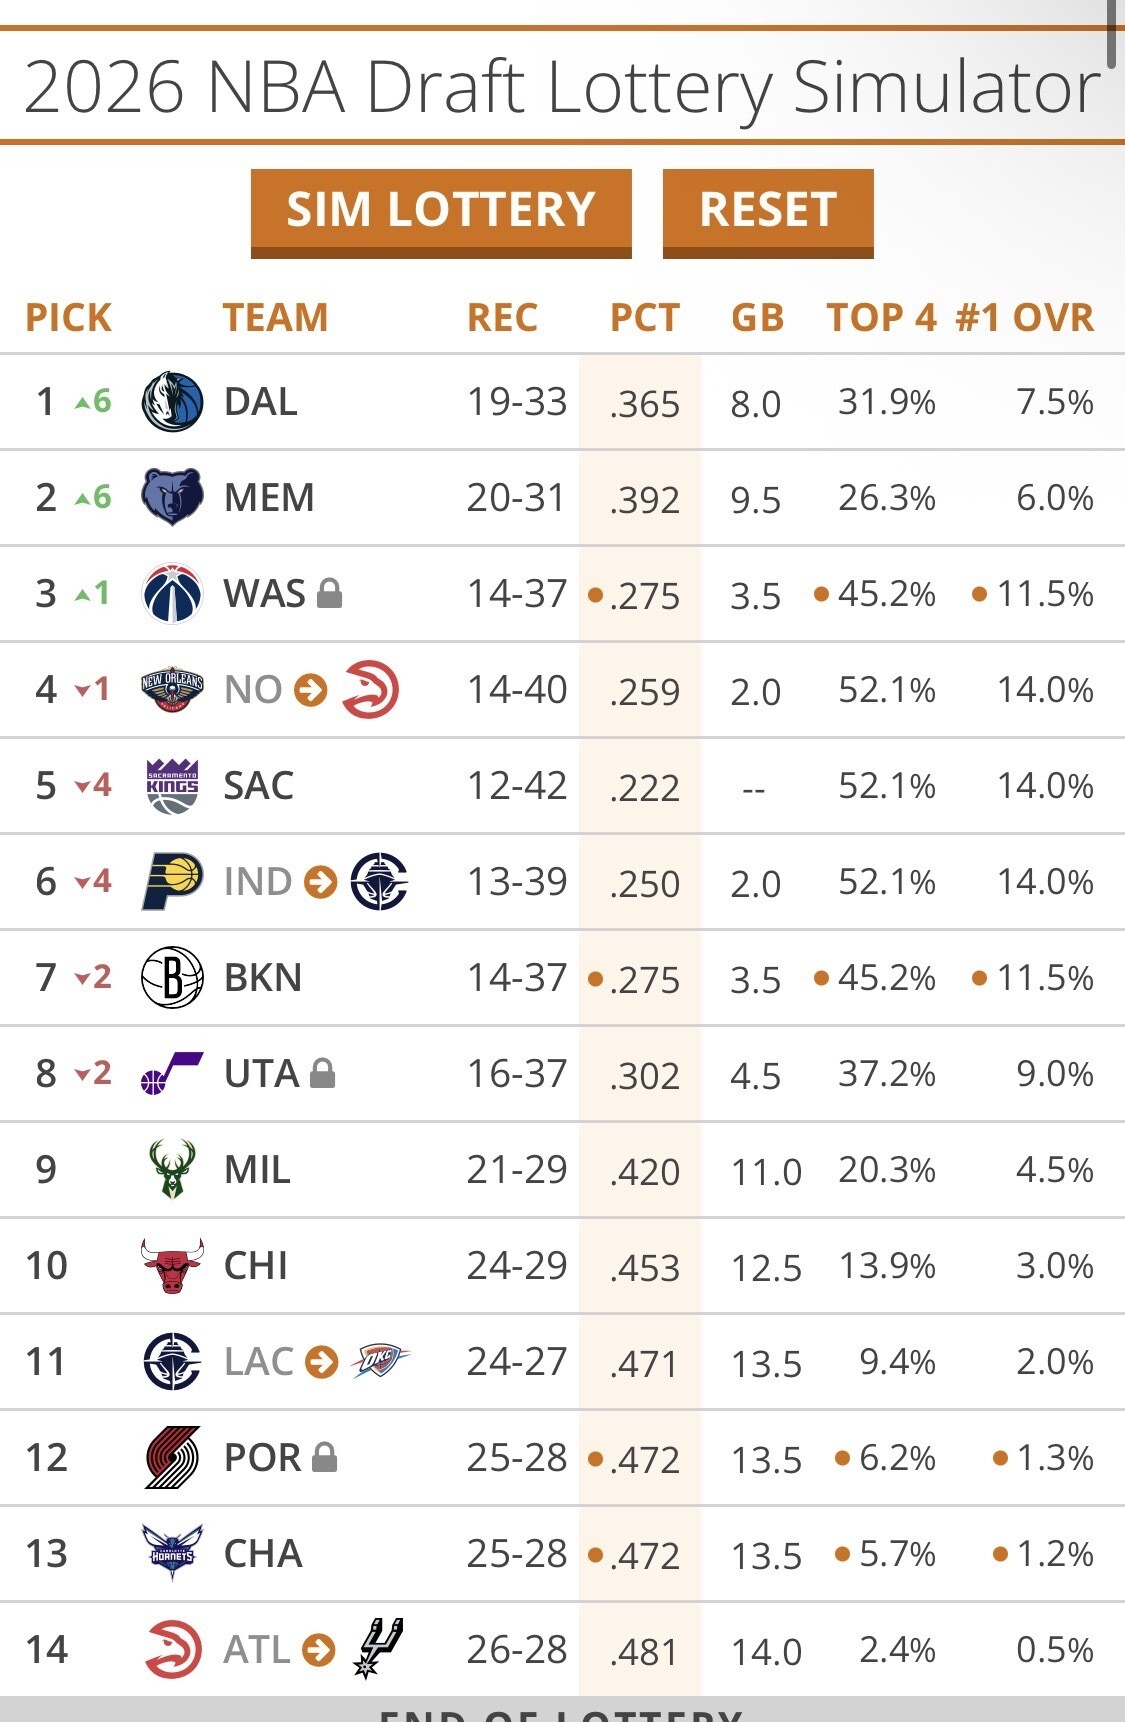Screen dimensions: 1125x1722
Task: Select the Sacramento Kings logo
Action: [x=173, y=786]
